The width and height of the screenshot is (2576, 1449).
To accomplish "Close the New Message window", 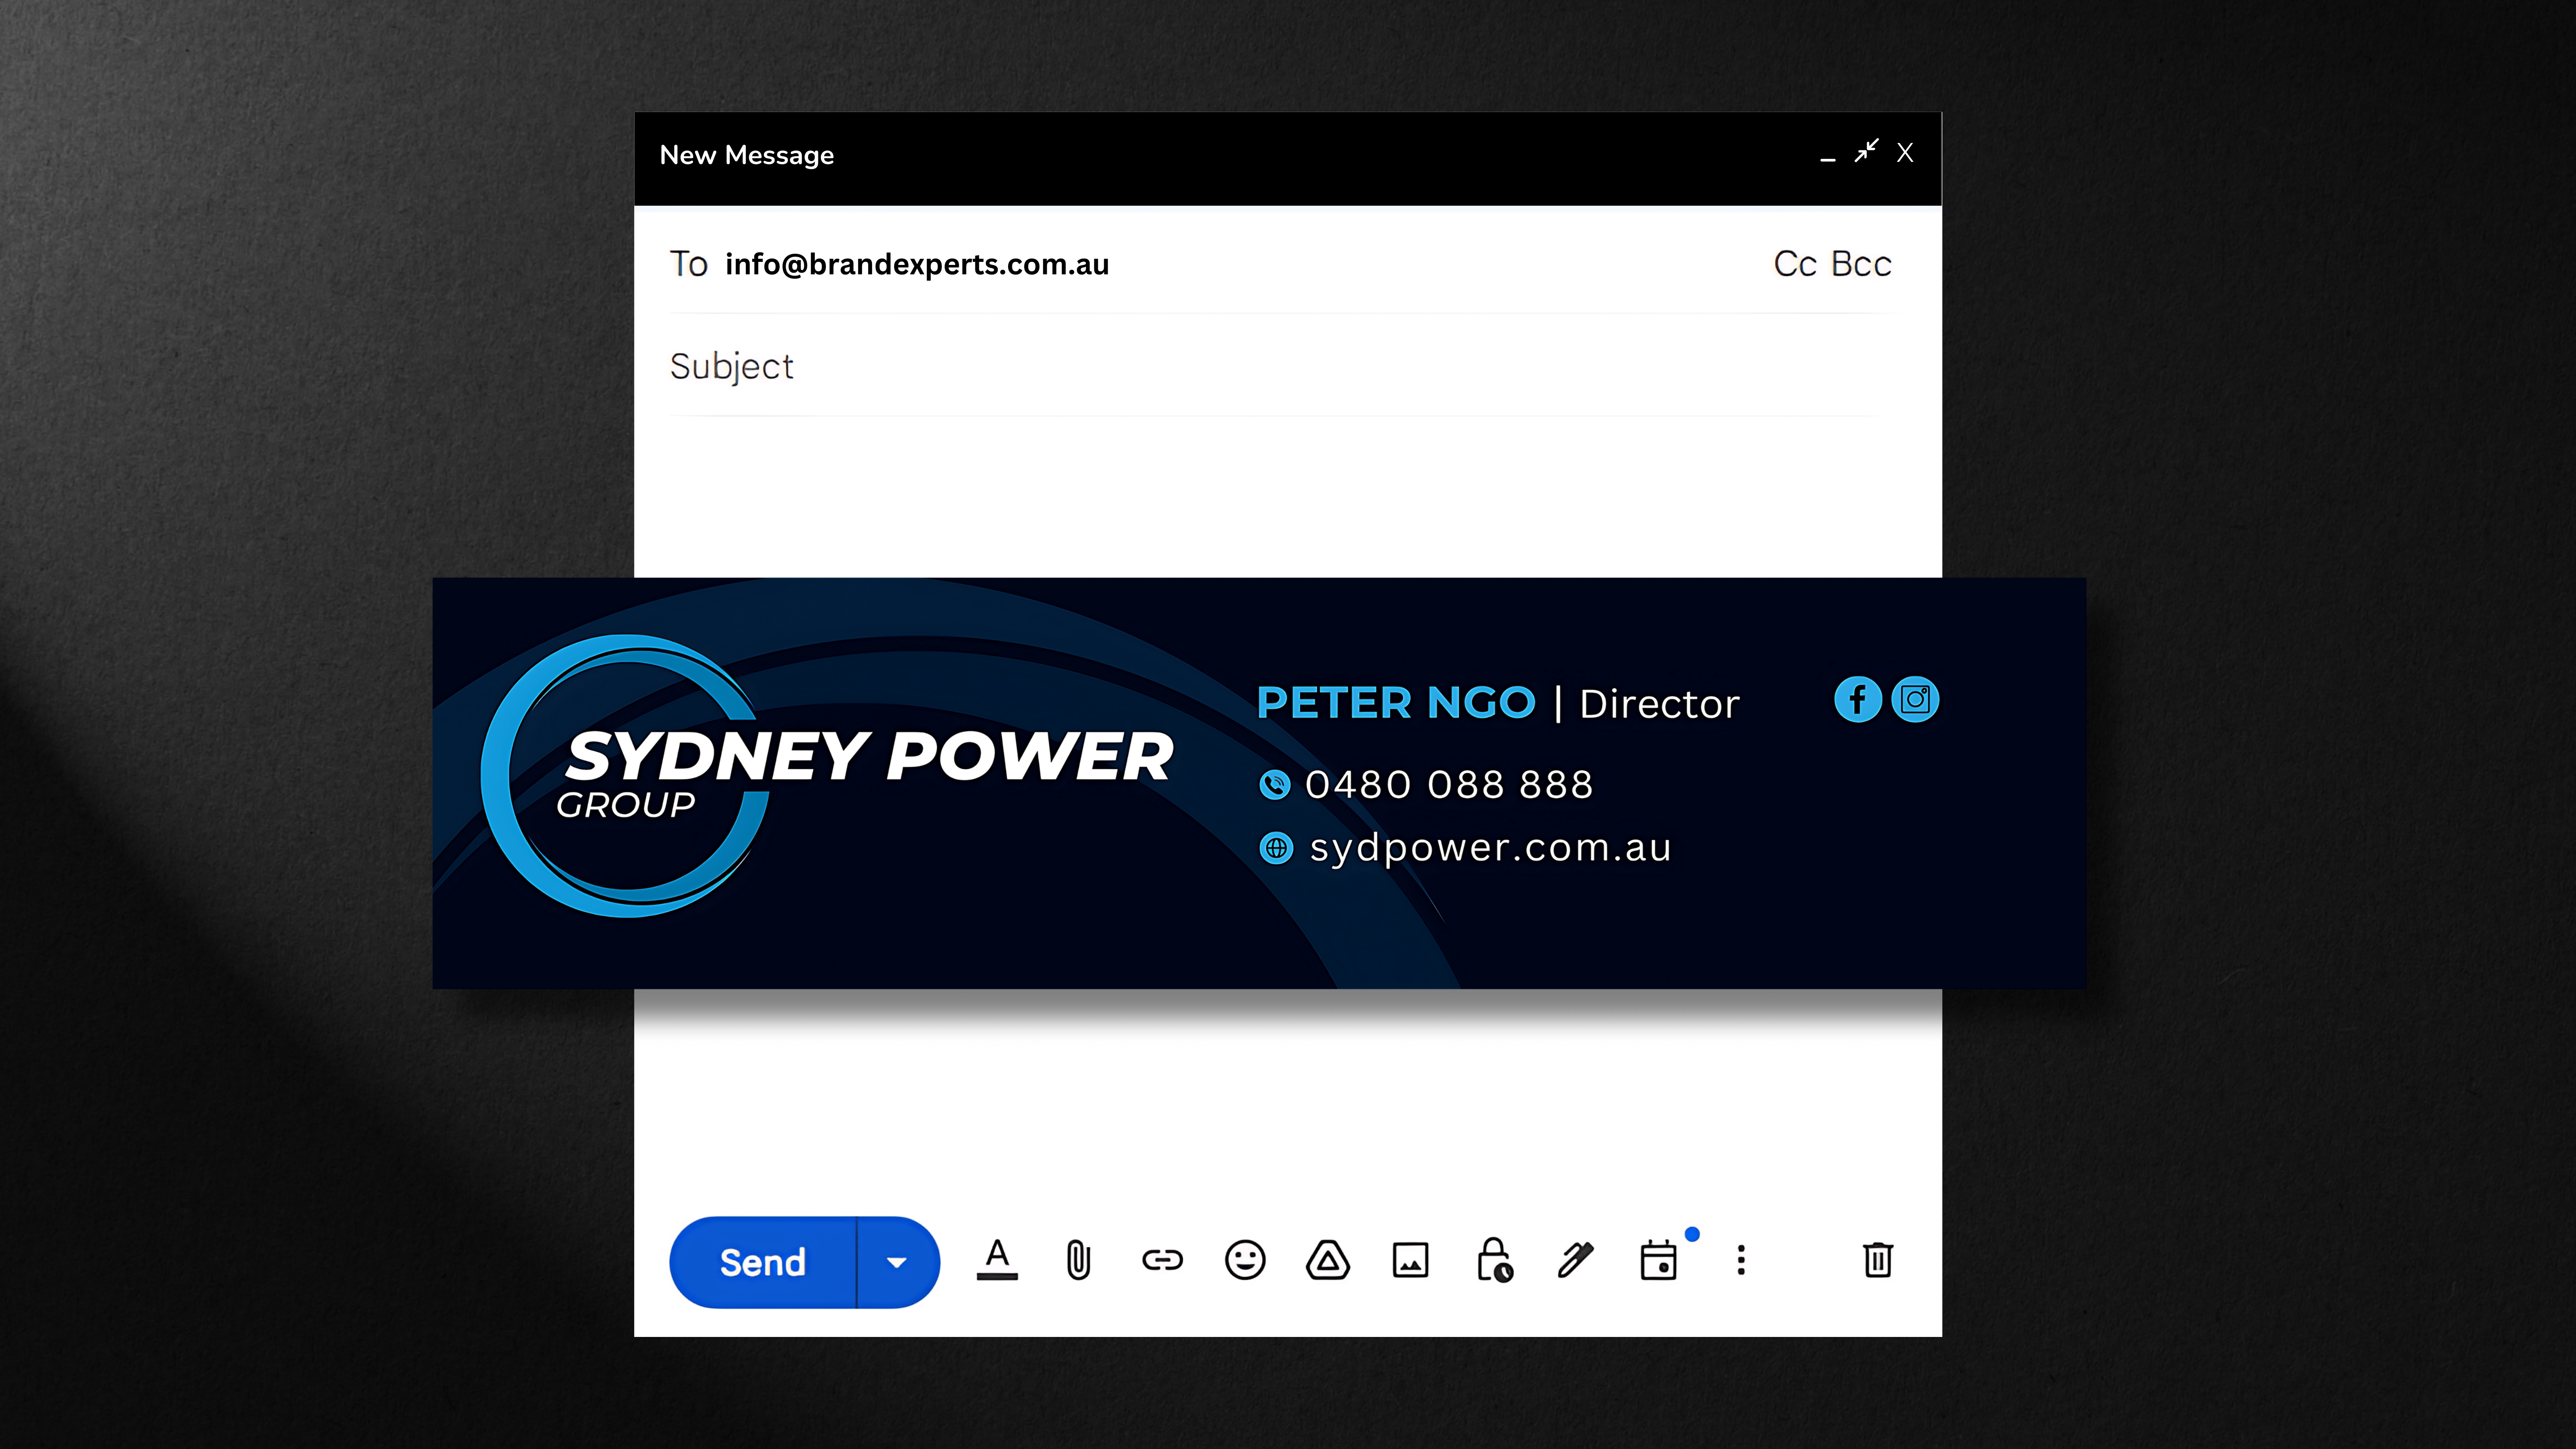I will pos(1905,152).
